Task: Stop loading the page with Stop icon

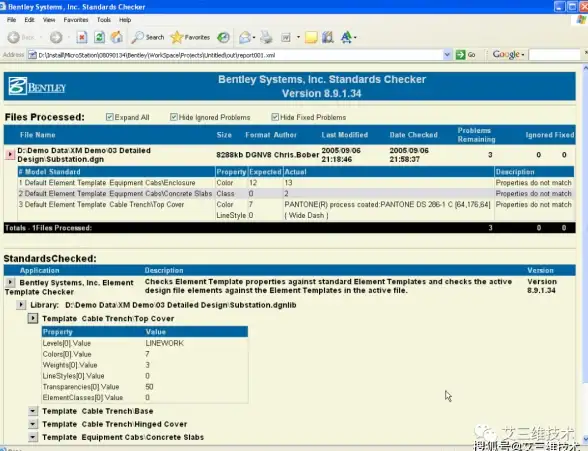Action: (x=82, y=37)
